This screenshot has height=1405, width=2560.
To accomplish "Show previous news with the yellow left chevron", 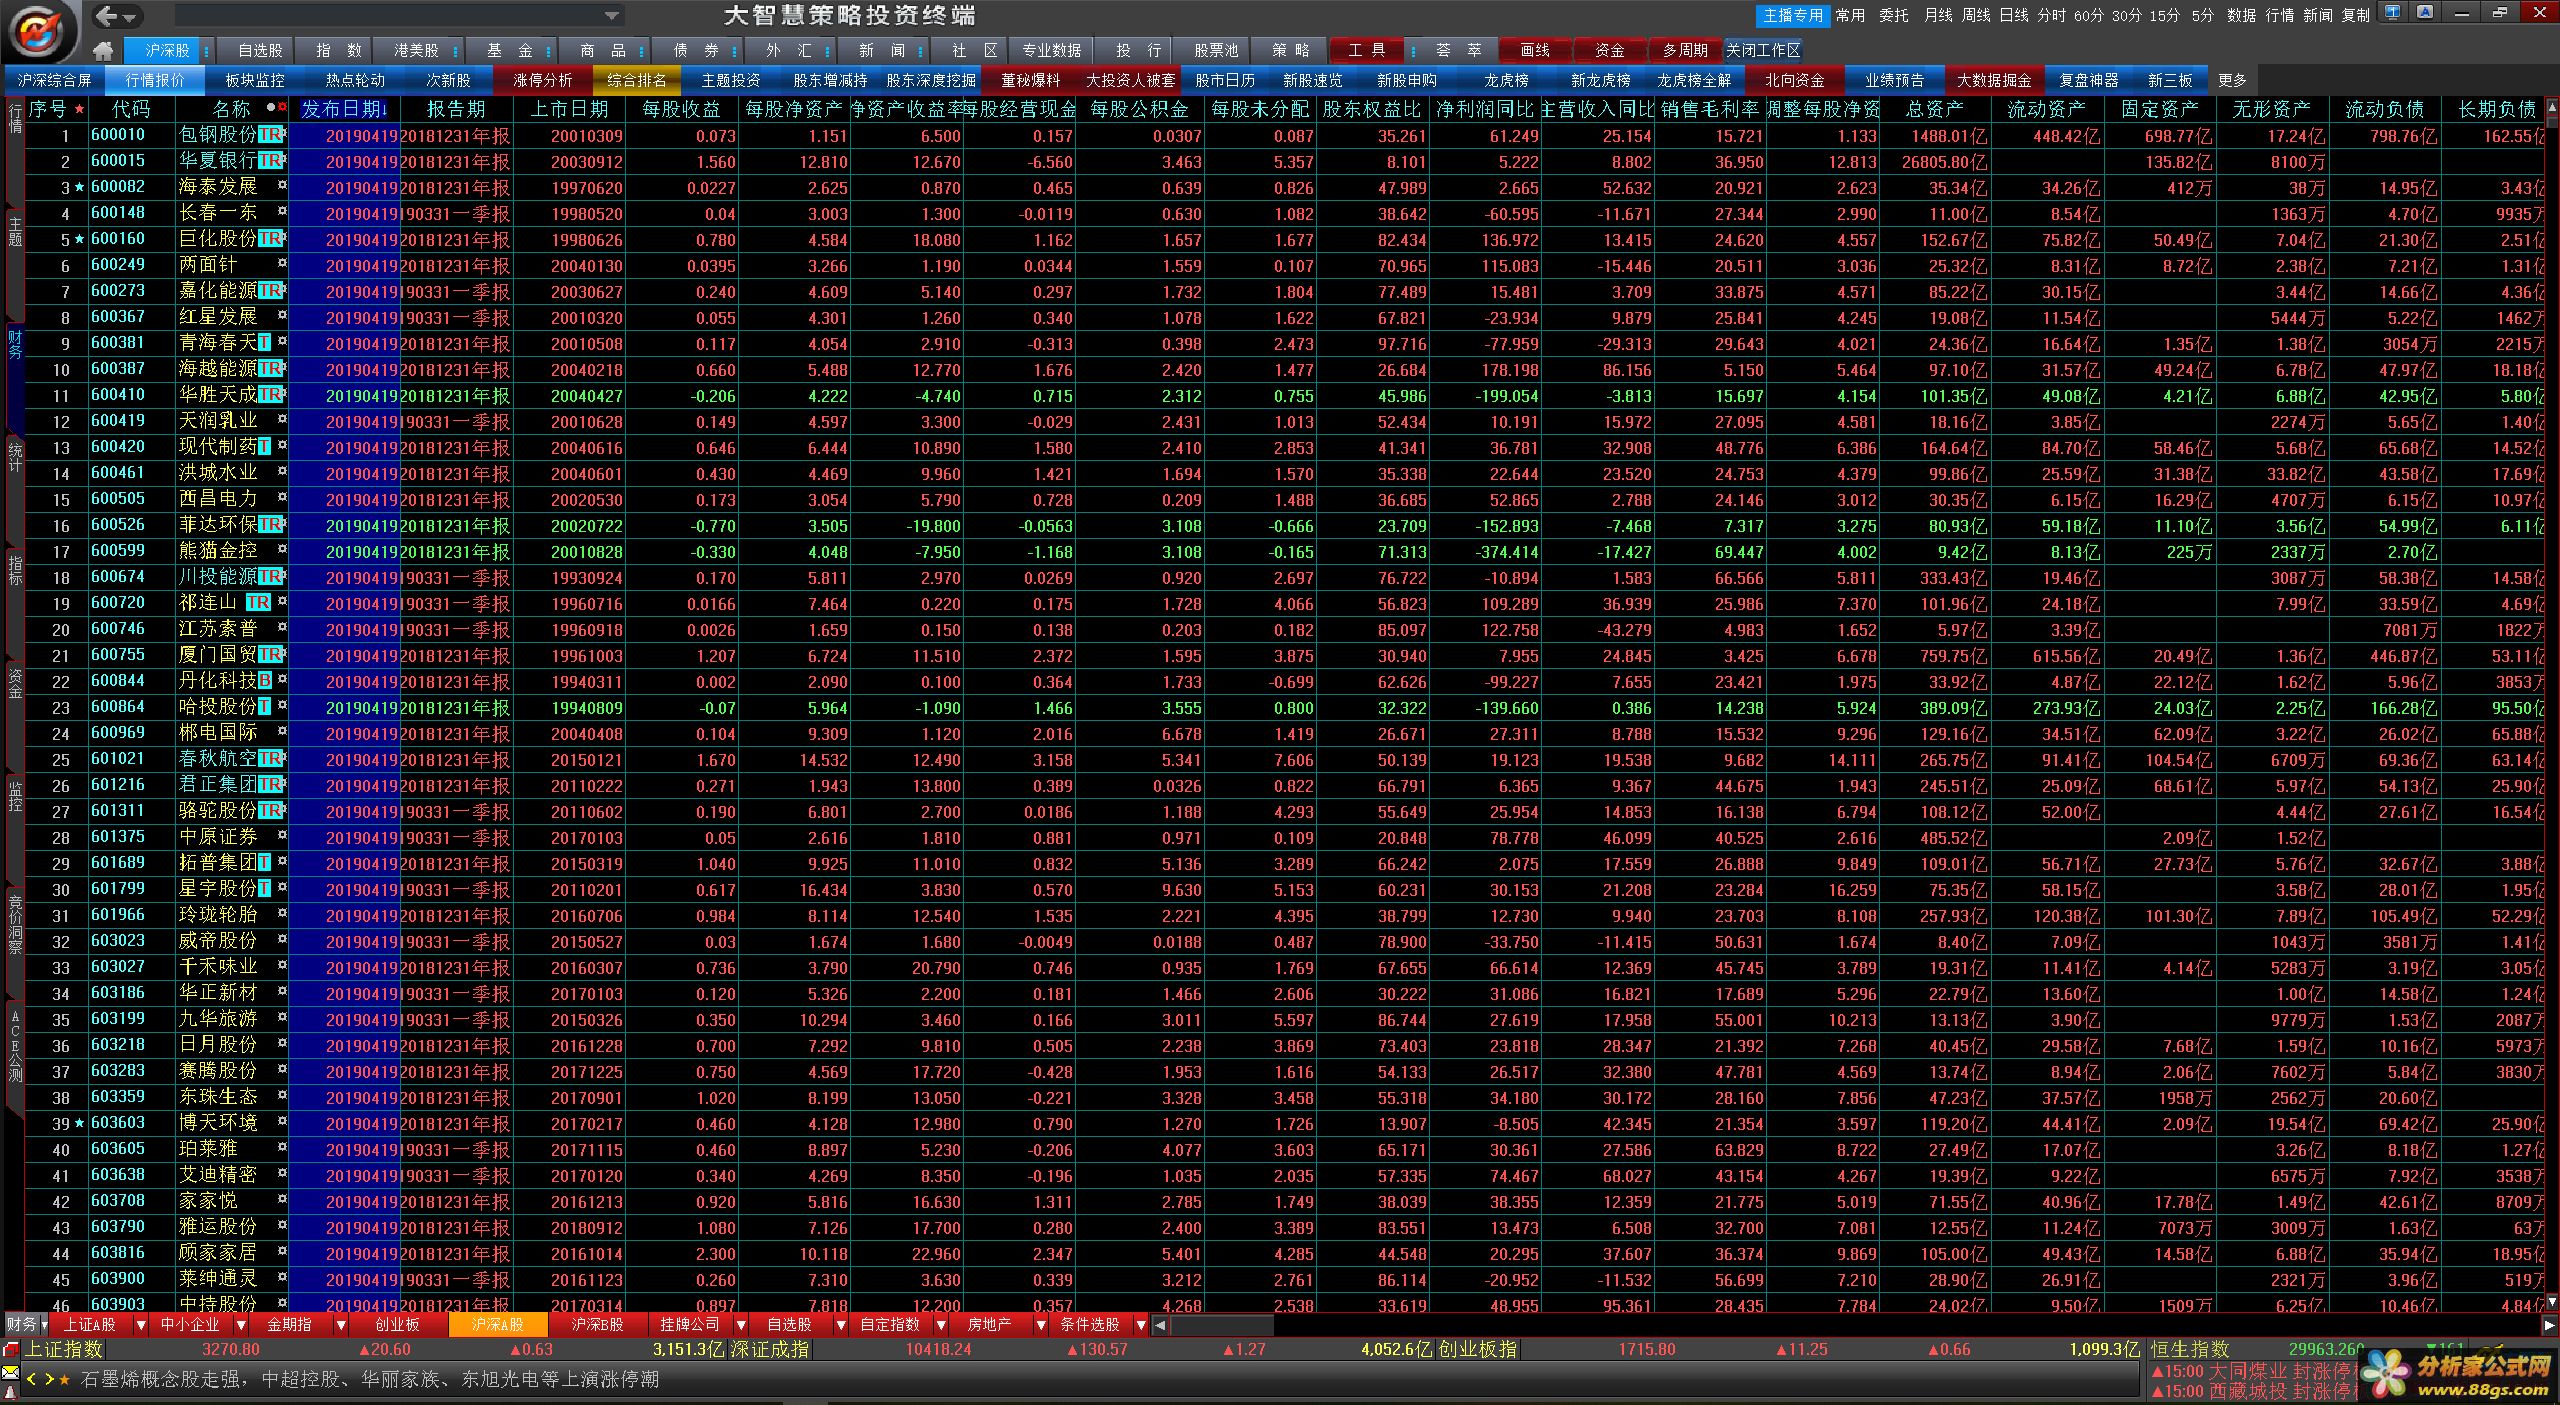I will (x=32, y=1380).
